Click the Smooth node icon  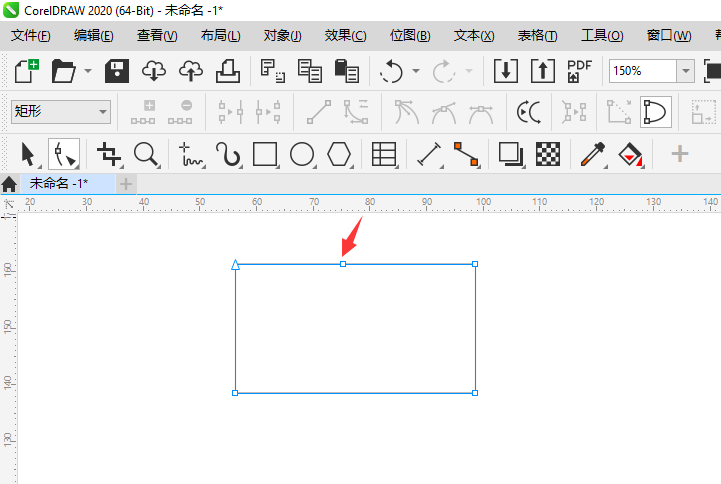[444, 113]
